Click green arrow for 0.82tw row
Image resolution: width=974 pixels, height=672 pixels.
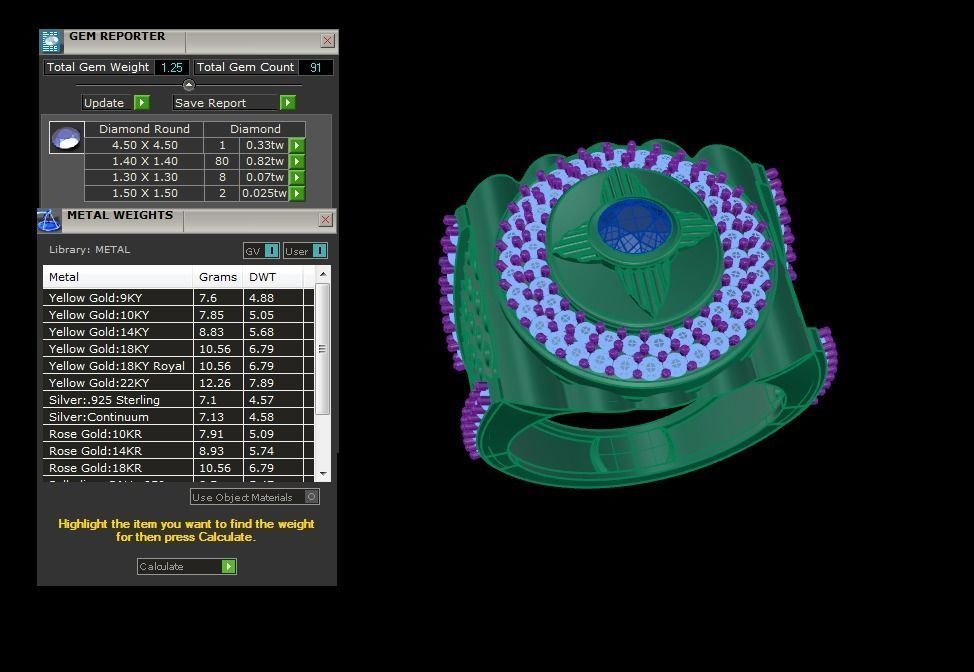(x=297, y=161)
